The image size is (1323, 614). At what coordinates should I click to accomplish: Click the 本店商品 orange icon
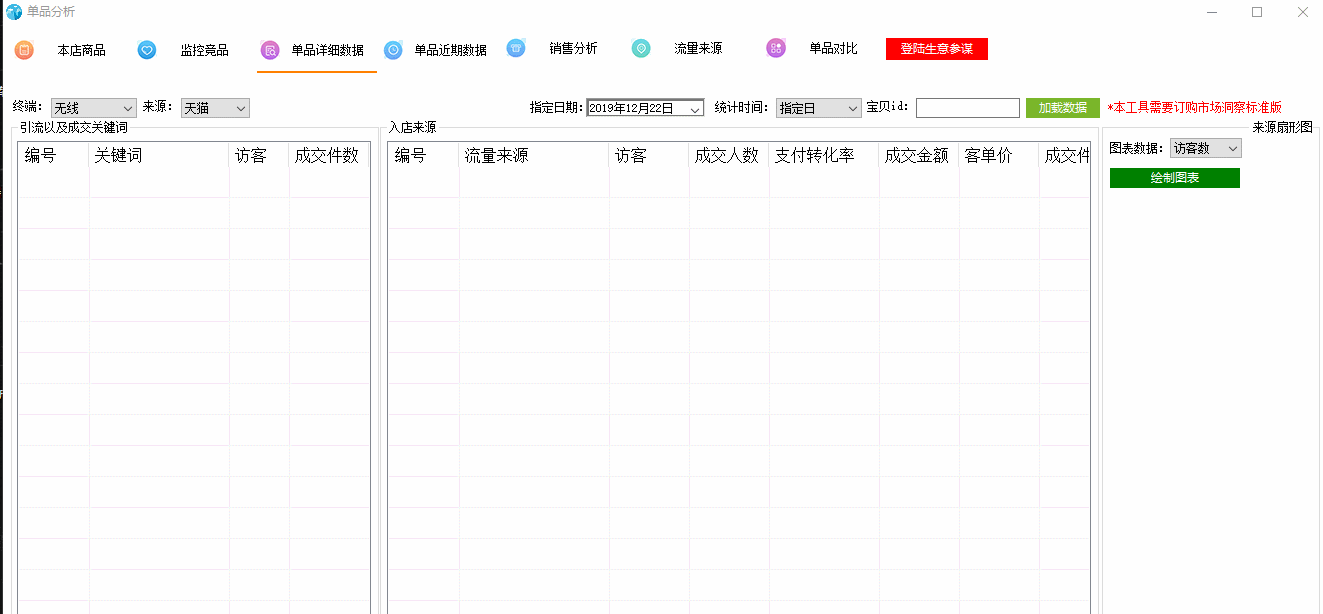(x=24, y=50)
